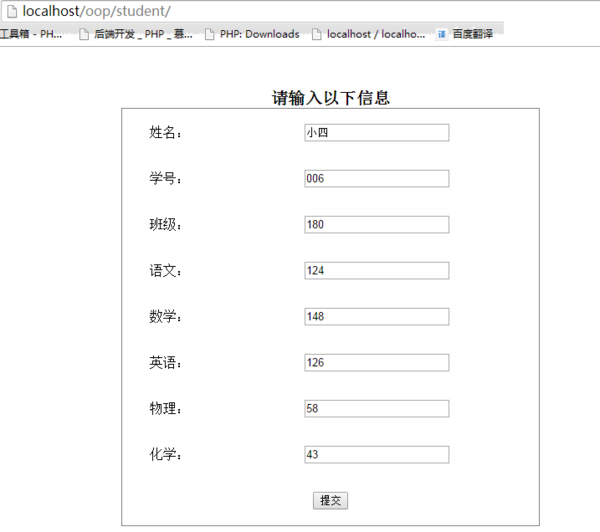
Task: Submit the form with 提交 button
Action: click(x=330, y=500)
